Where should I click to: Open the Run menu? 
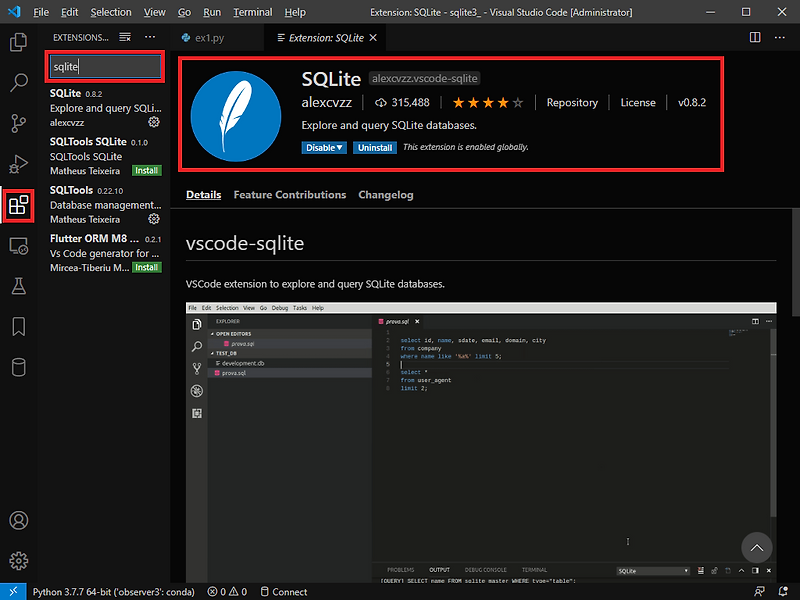point(212,12)
